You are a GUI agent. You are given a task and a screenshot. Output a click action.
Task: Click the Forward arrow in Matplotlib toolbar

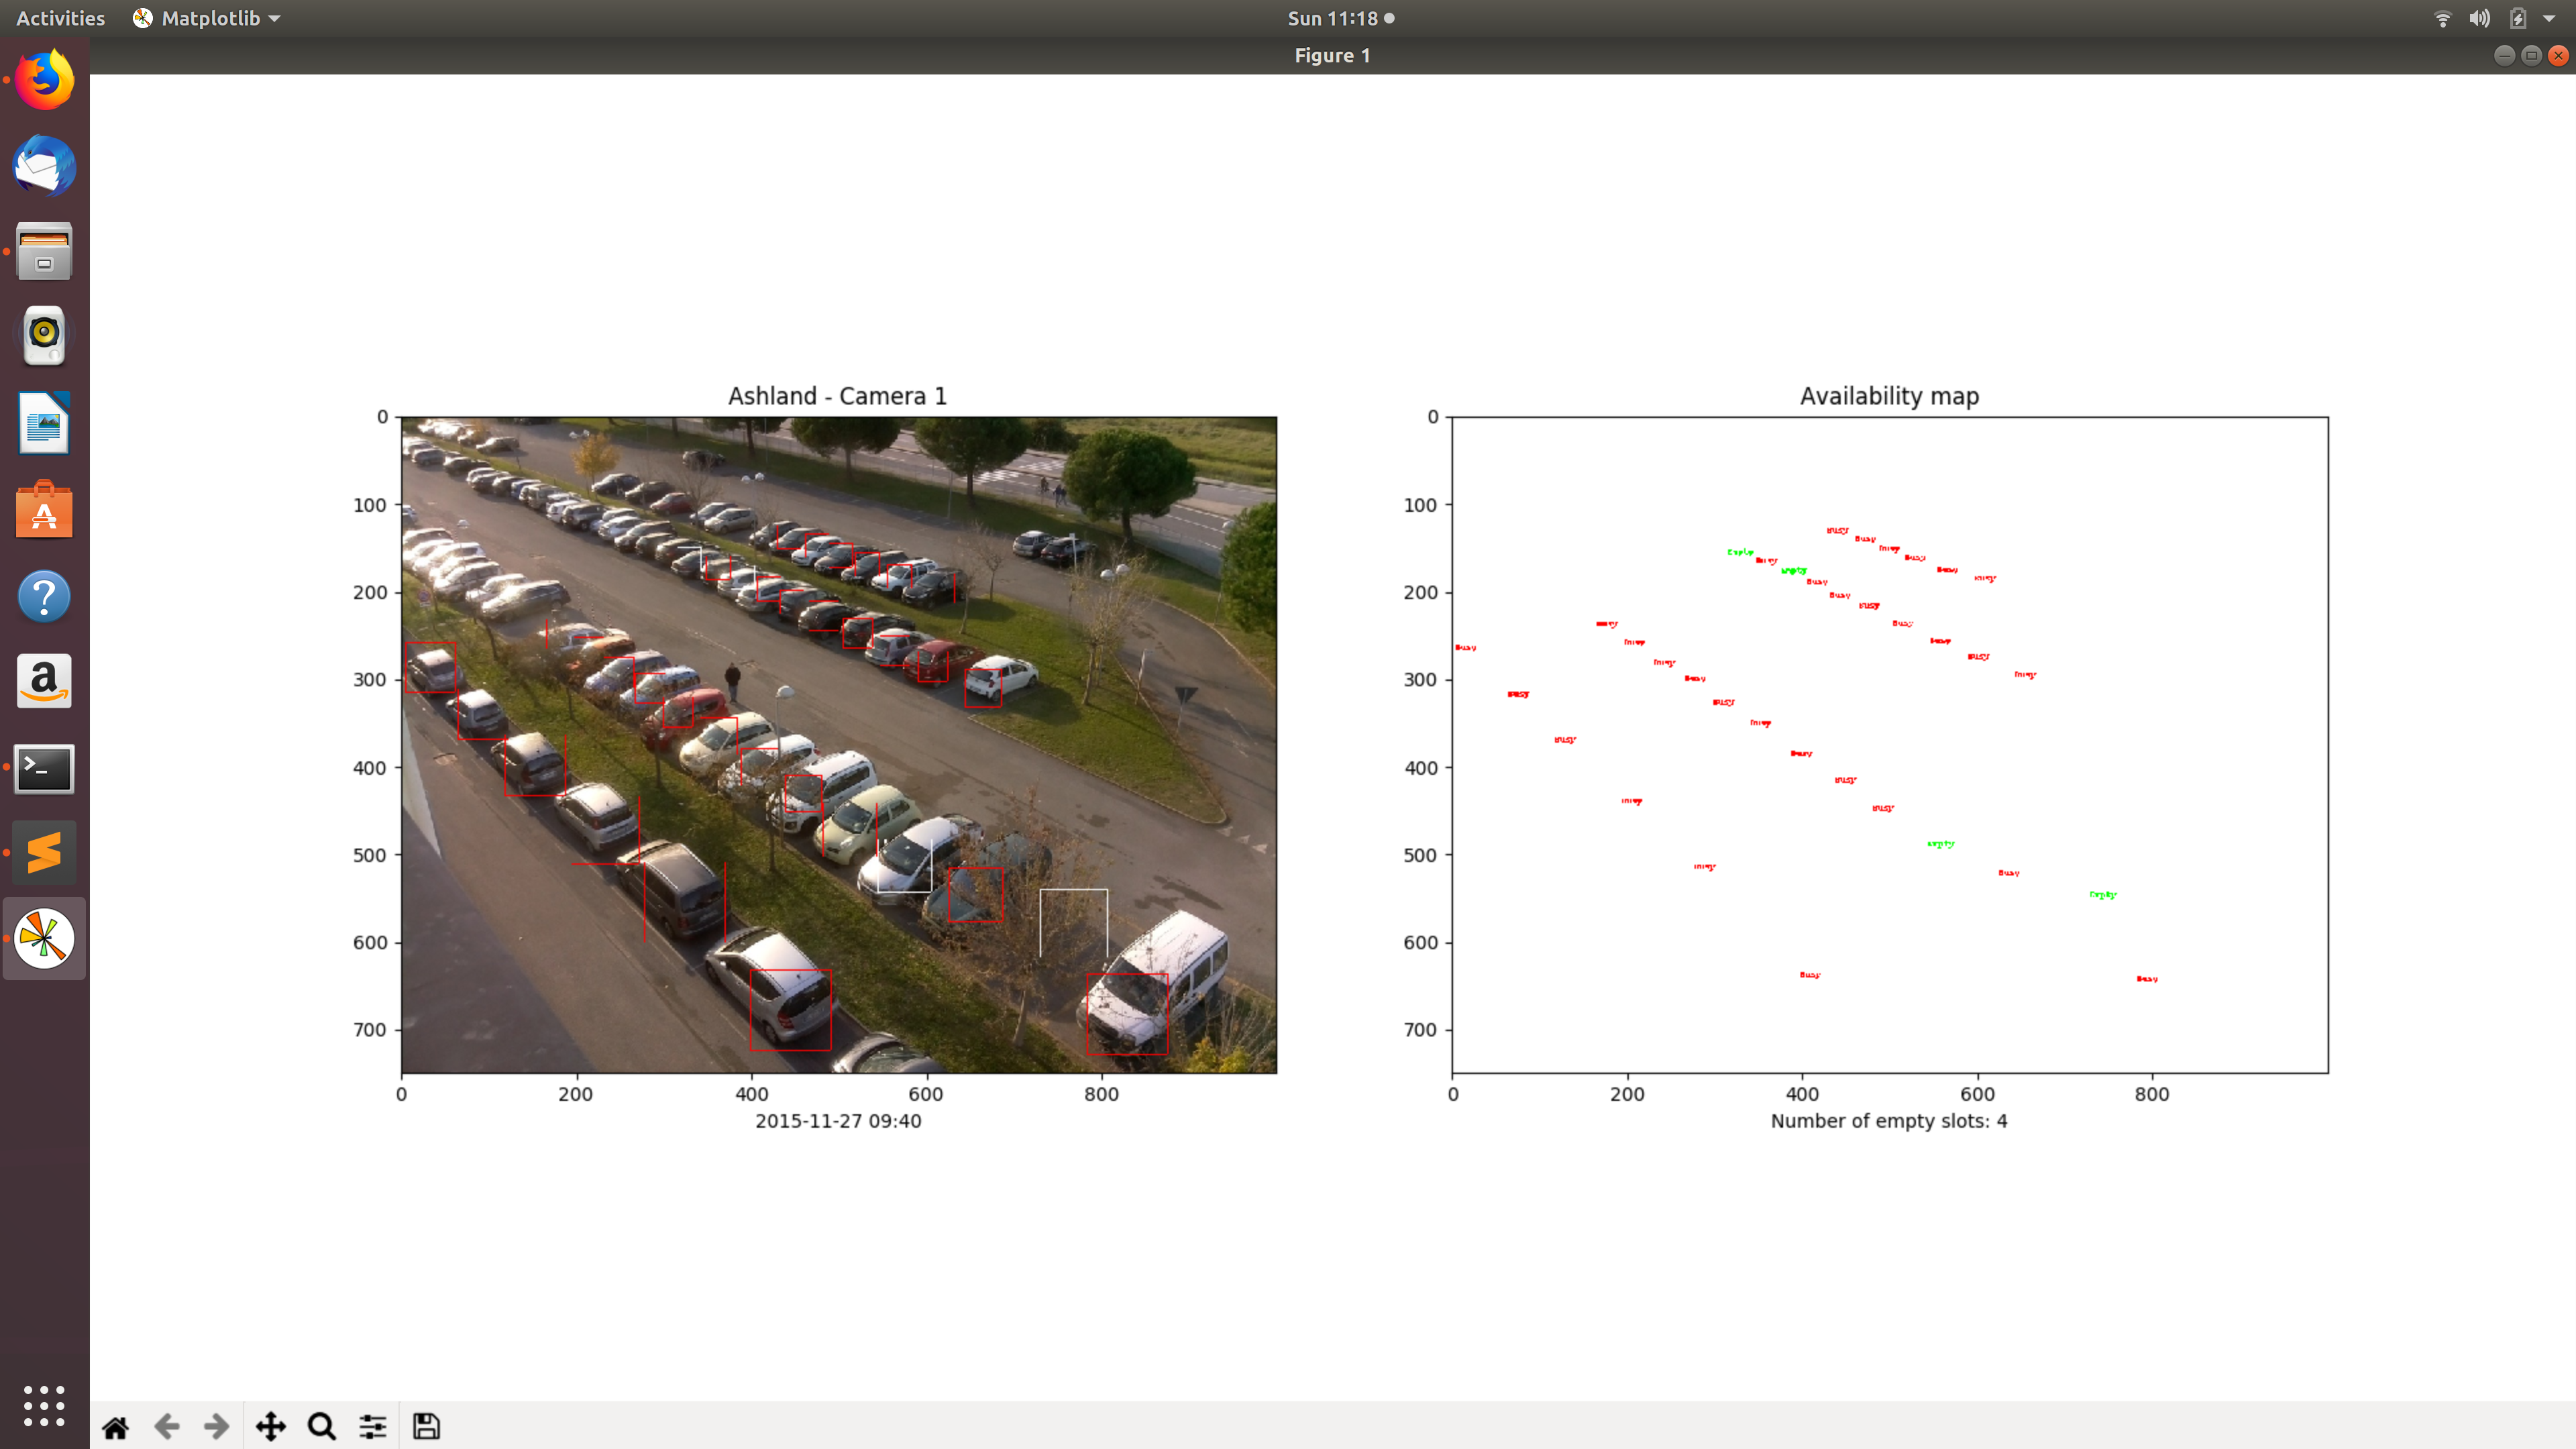[x=216, y=1427]
